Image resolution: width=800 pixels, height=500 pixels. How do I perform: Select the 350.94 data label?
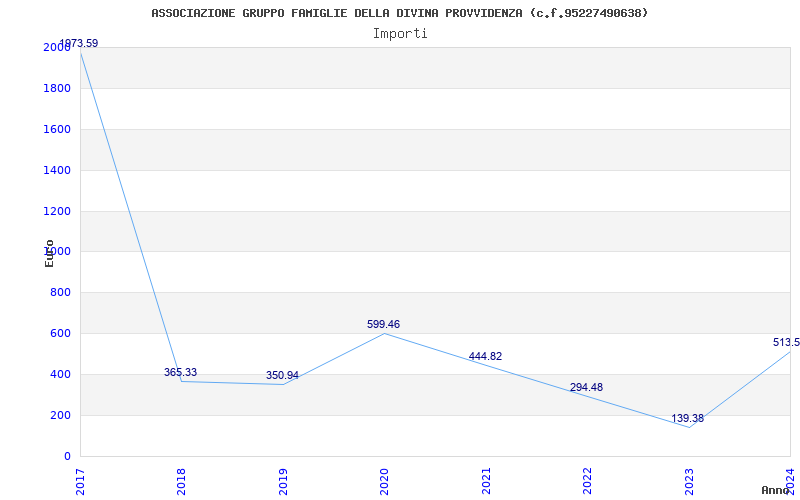[282, 376]
